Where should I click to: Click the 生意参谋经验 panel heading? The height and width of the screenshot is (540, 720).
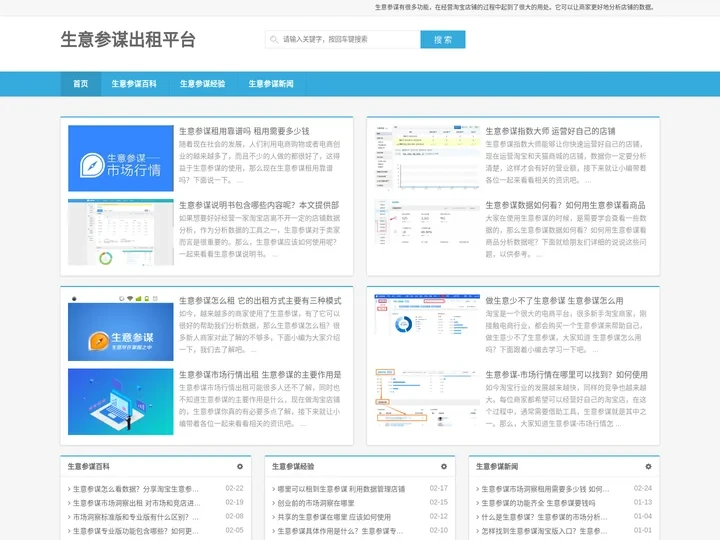click(293, 467)
